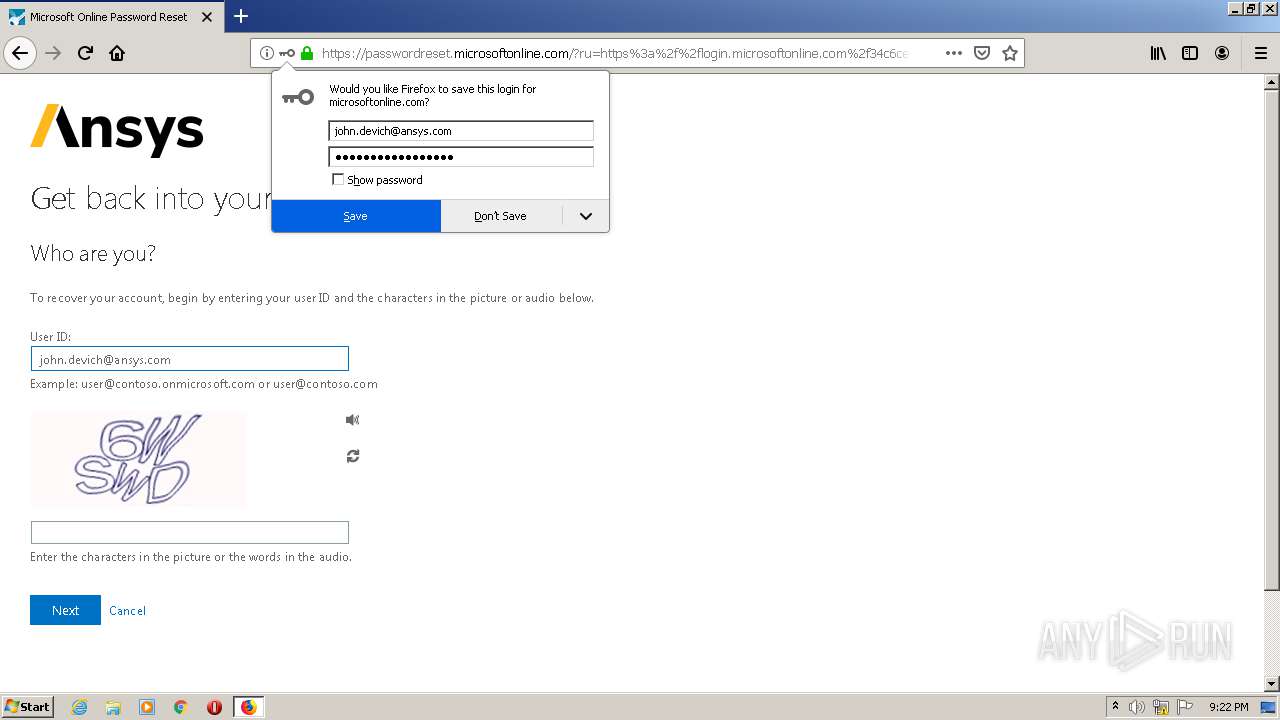Open a new browser tab
This screenshot has height=720, width=1280.
coord(241,16)
